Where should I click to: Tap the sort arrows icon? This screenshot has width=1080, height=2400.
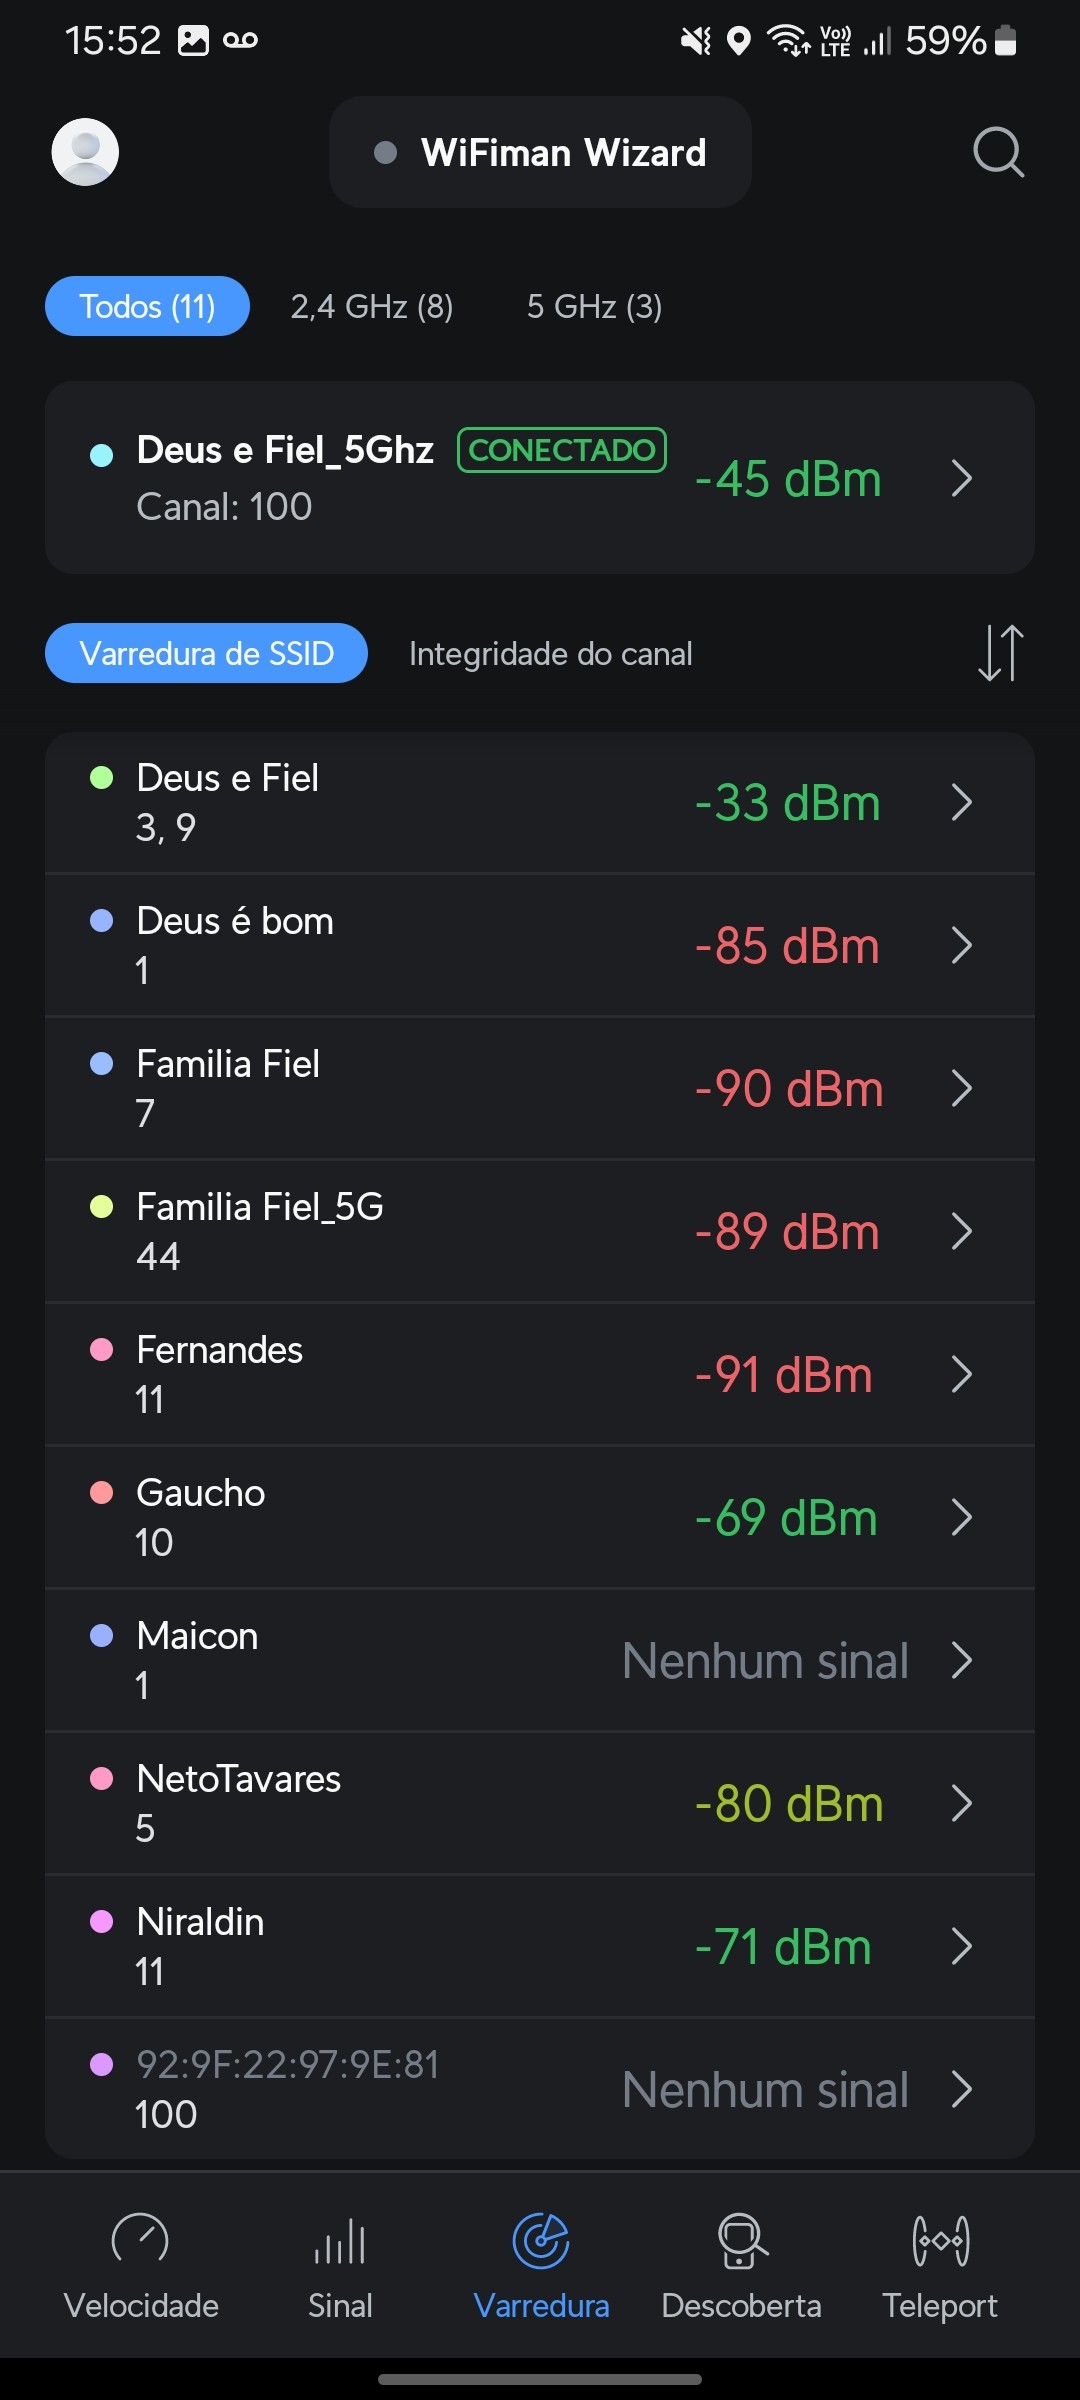click(x=1000, y=653)
